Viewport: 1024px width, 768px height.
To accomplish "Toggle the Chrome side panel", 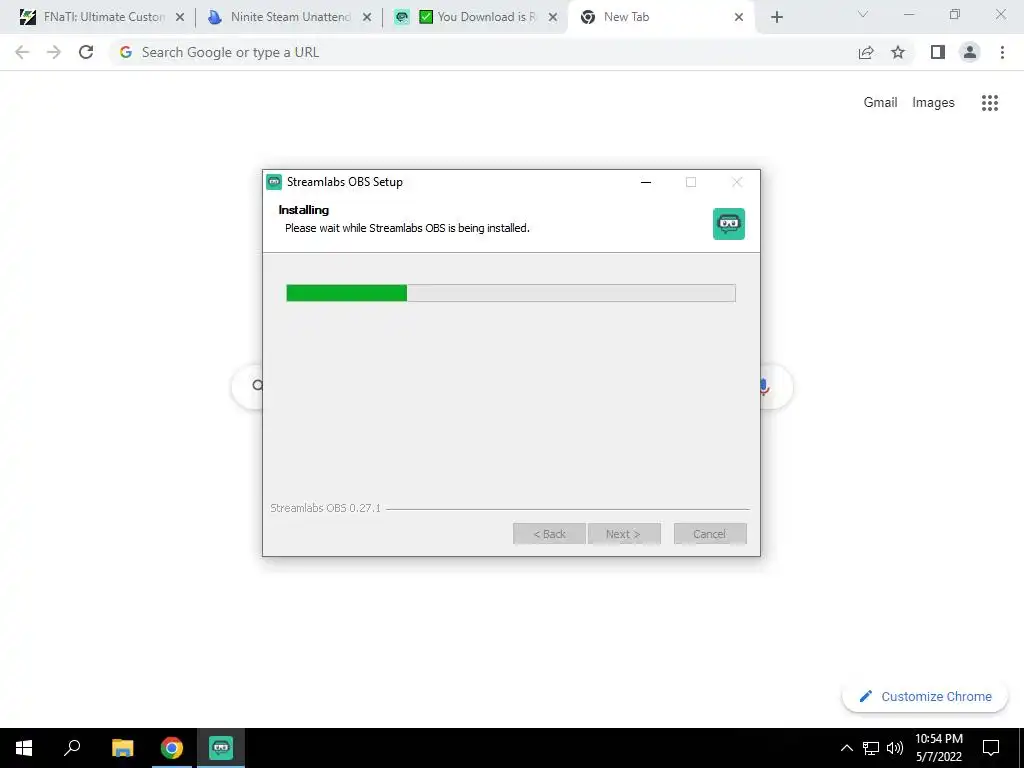I will coord(938,52).
